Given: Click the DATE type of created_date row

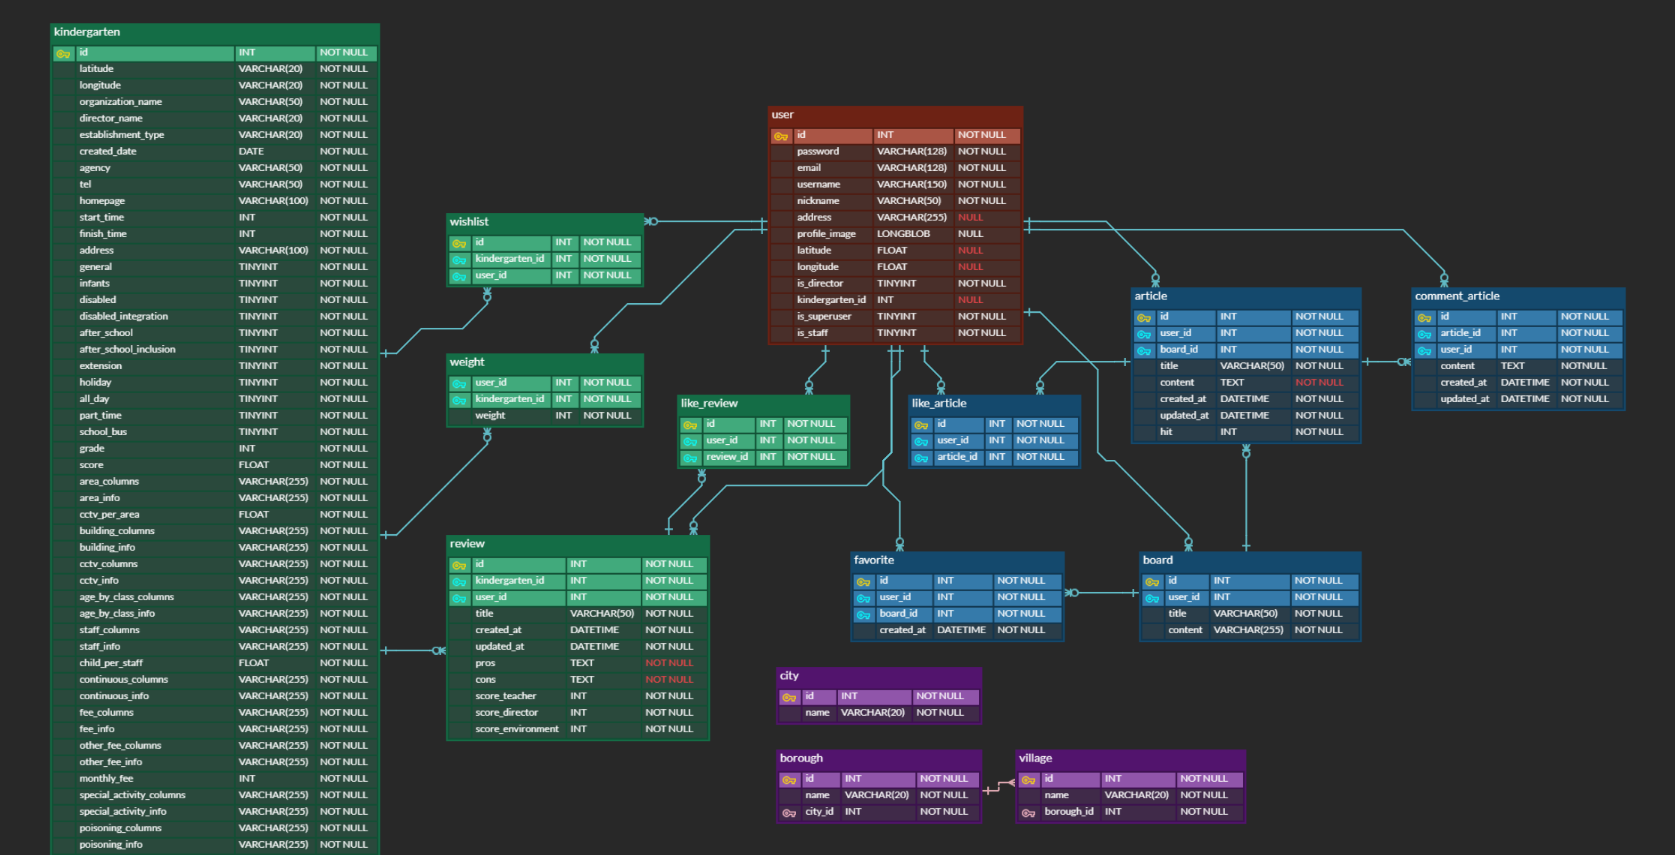Looking at the screenshot, I should [251, 152].
